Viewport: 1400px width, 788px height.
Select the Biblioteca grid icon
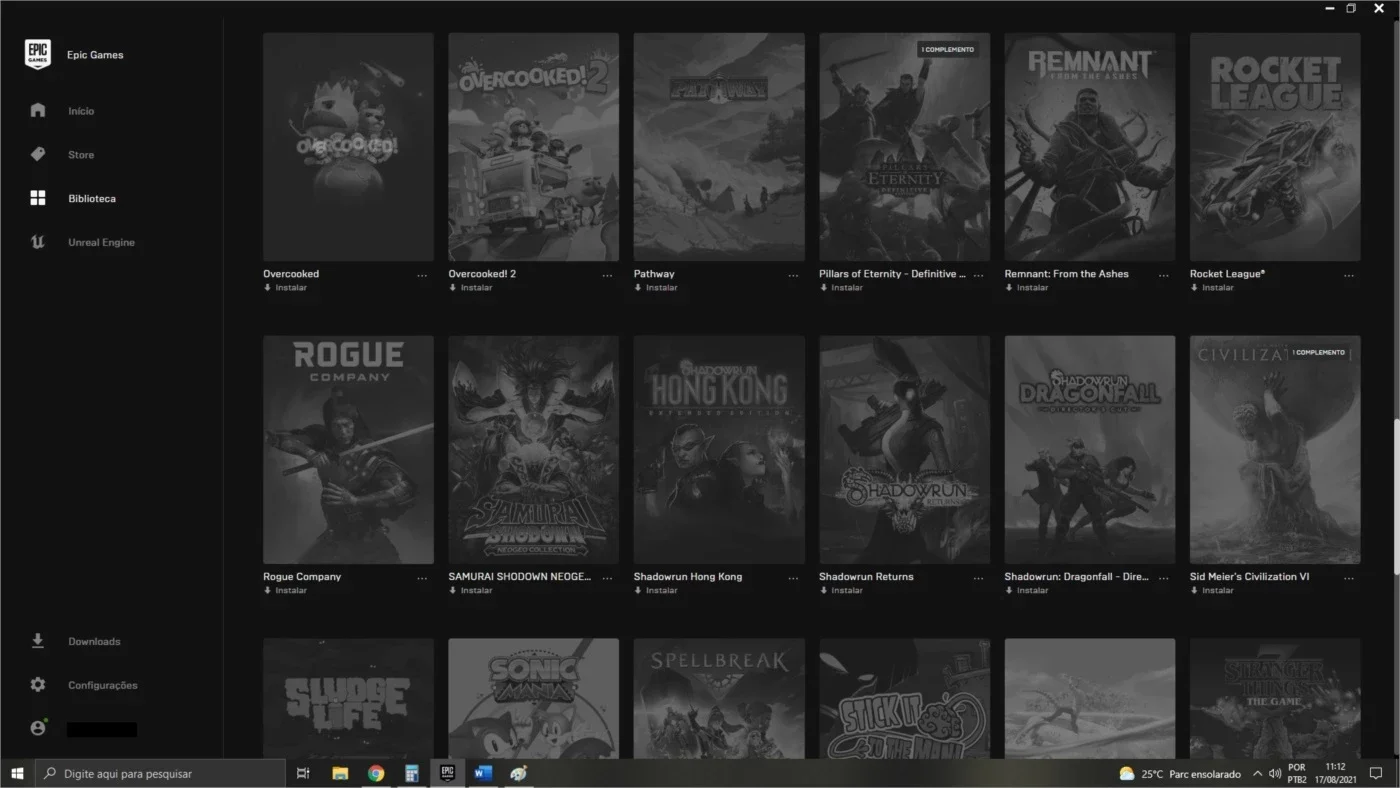[38, 198]
